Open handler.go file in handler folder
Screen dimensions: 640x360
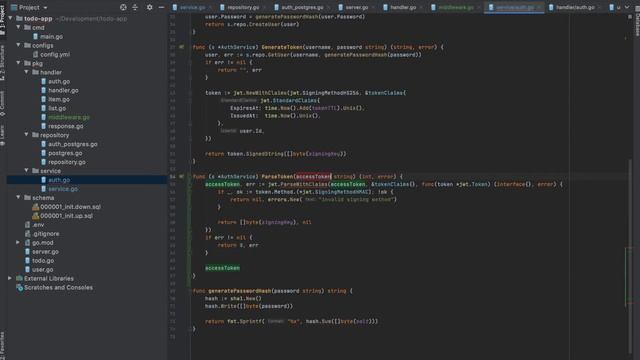click(63, 90)
